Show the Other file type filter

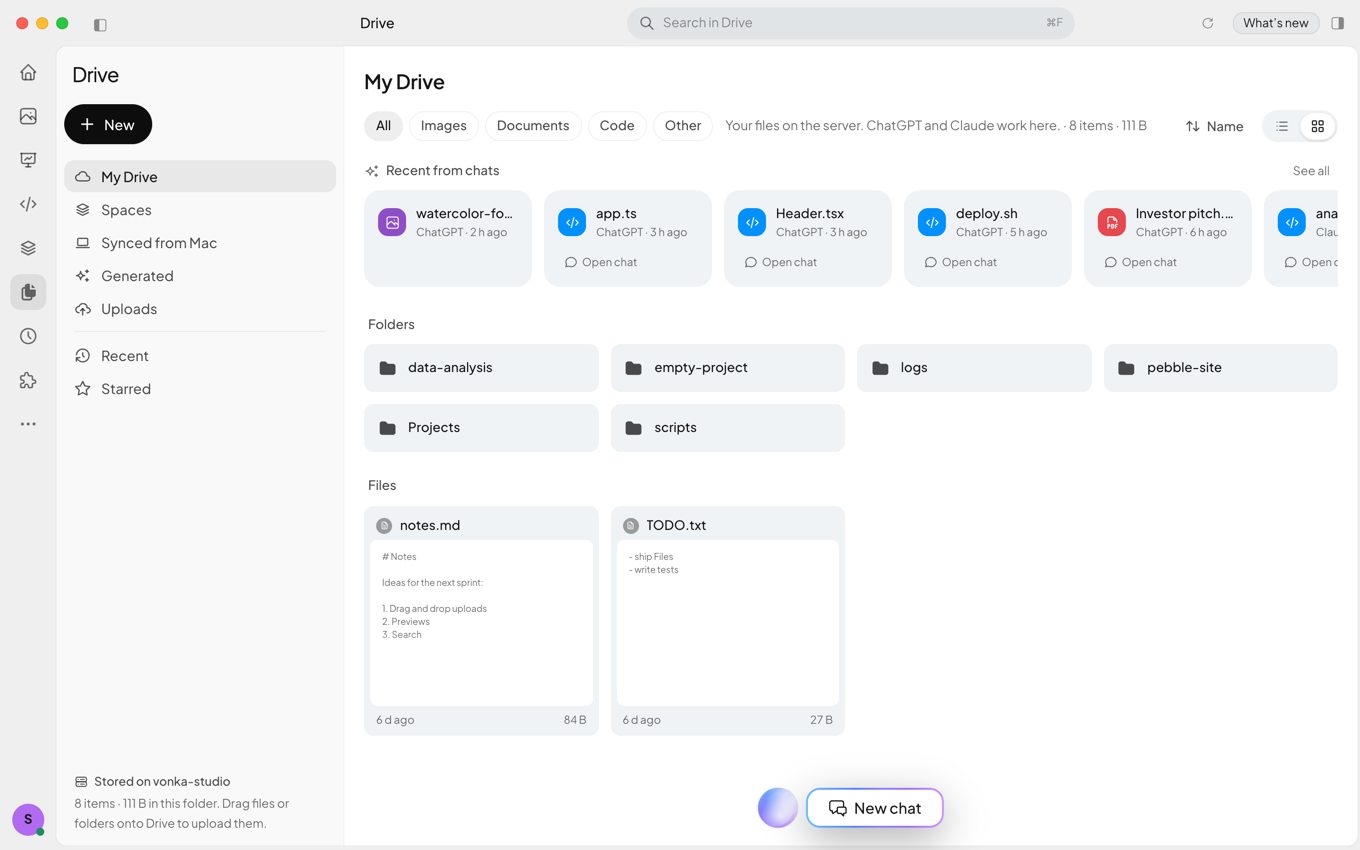click(683, 126)
